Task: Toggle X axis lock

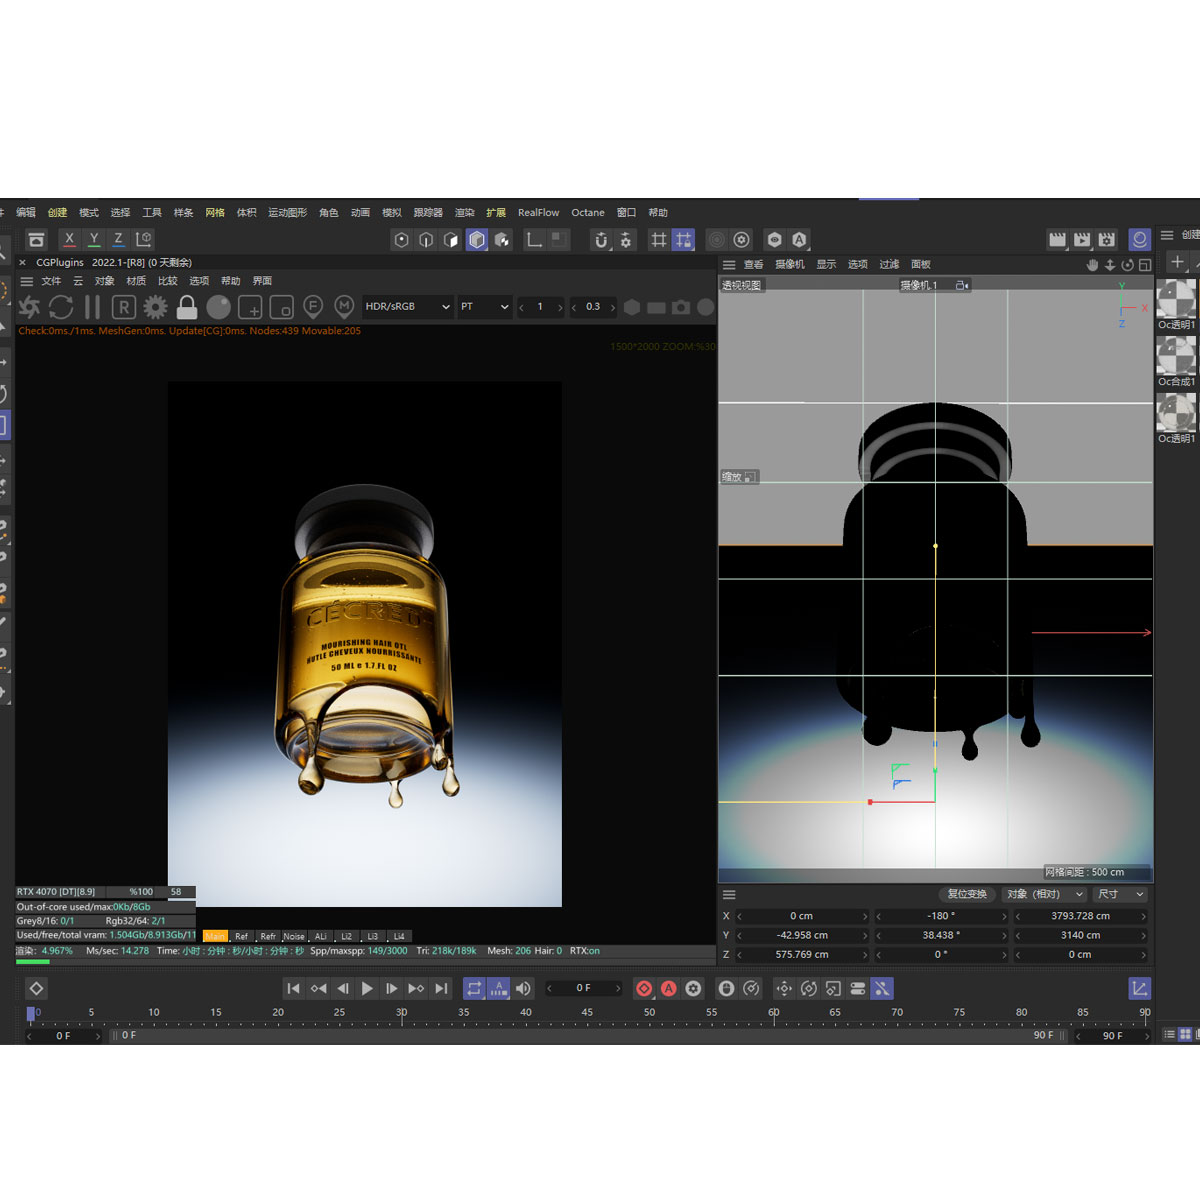Action: click(x=69, y=240)
